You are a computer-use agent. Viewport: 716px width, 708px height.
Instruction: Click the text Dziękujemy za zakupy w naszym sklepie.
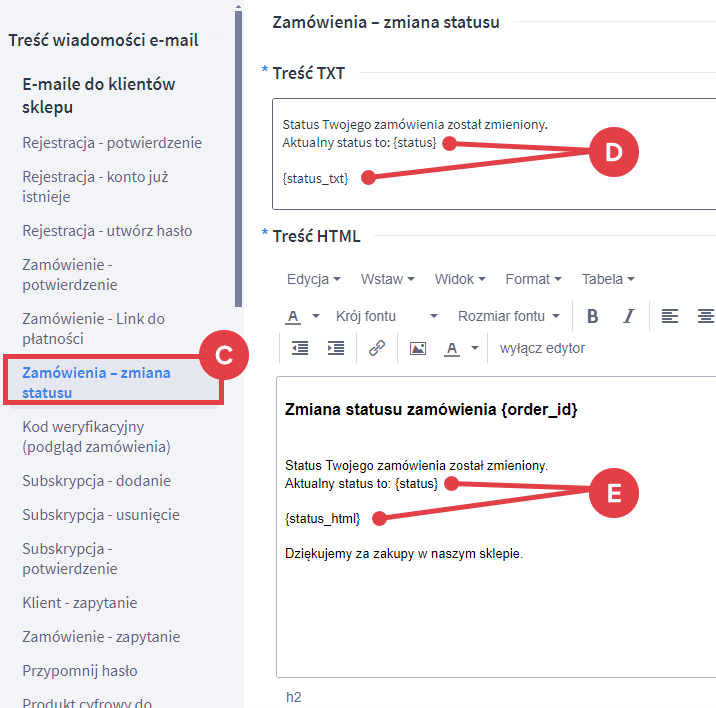(x=404, y=554)
